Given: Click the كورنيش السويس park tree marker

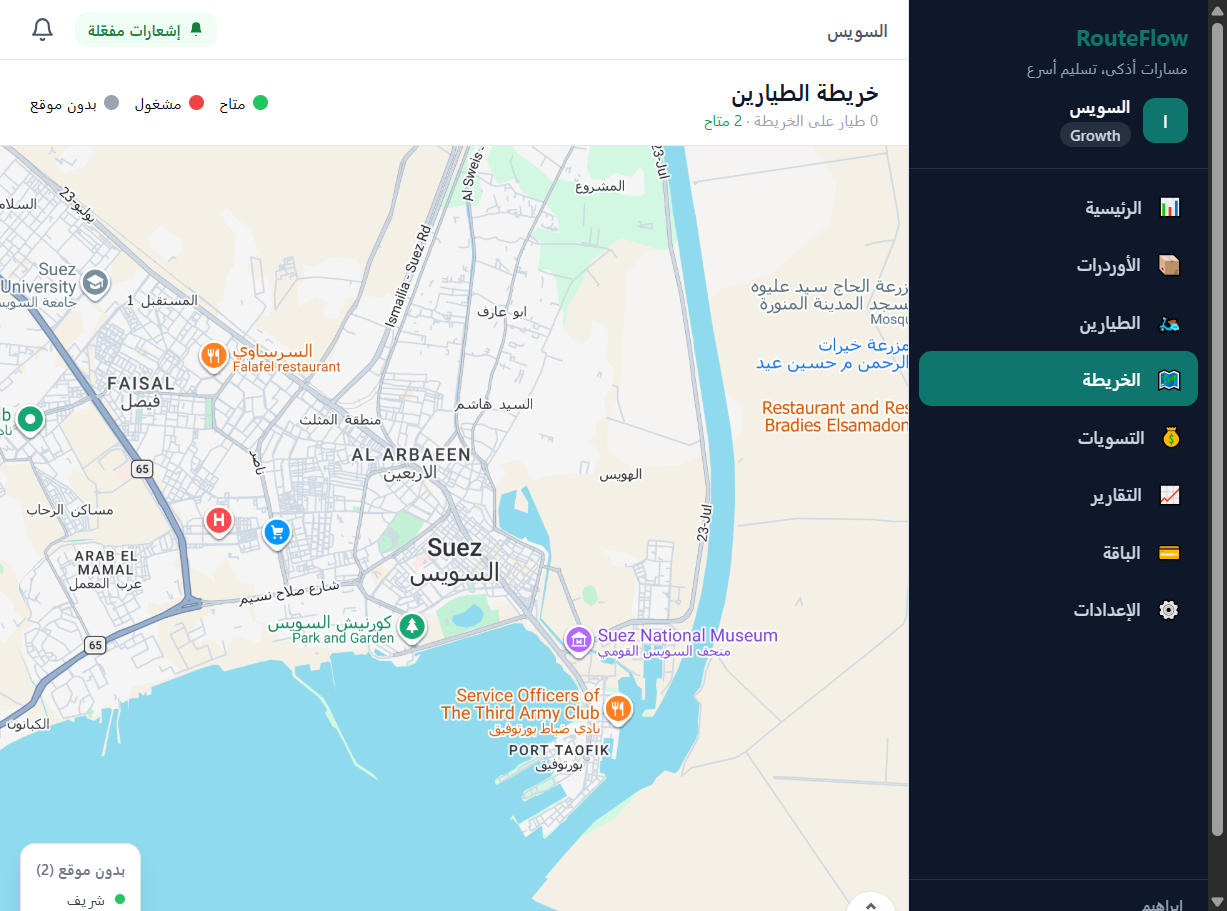Looking at the screenshot, I should [412, 628].
